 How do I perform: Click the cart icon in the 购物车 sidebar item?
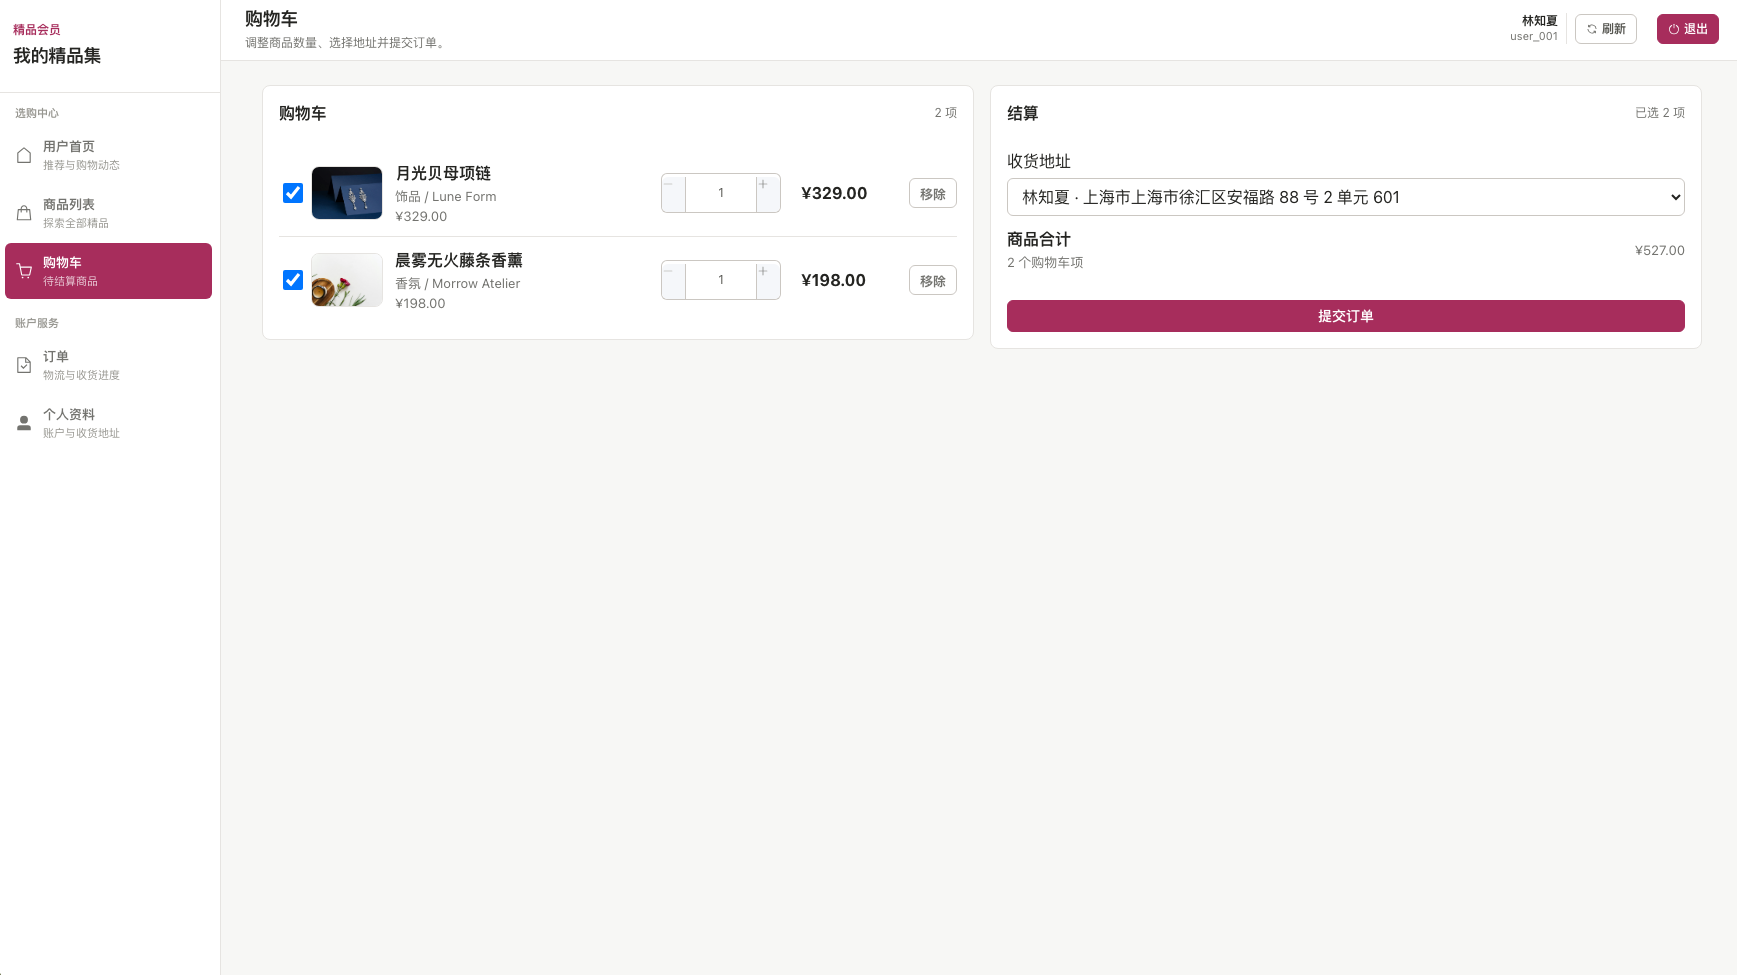(24, 271)
